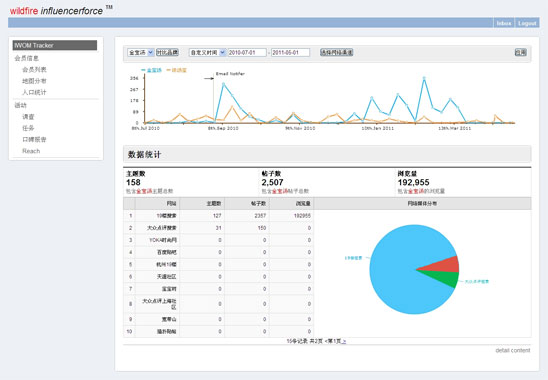Open Reach in the sidebar

31,151
